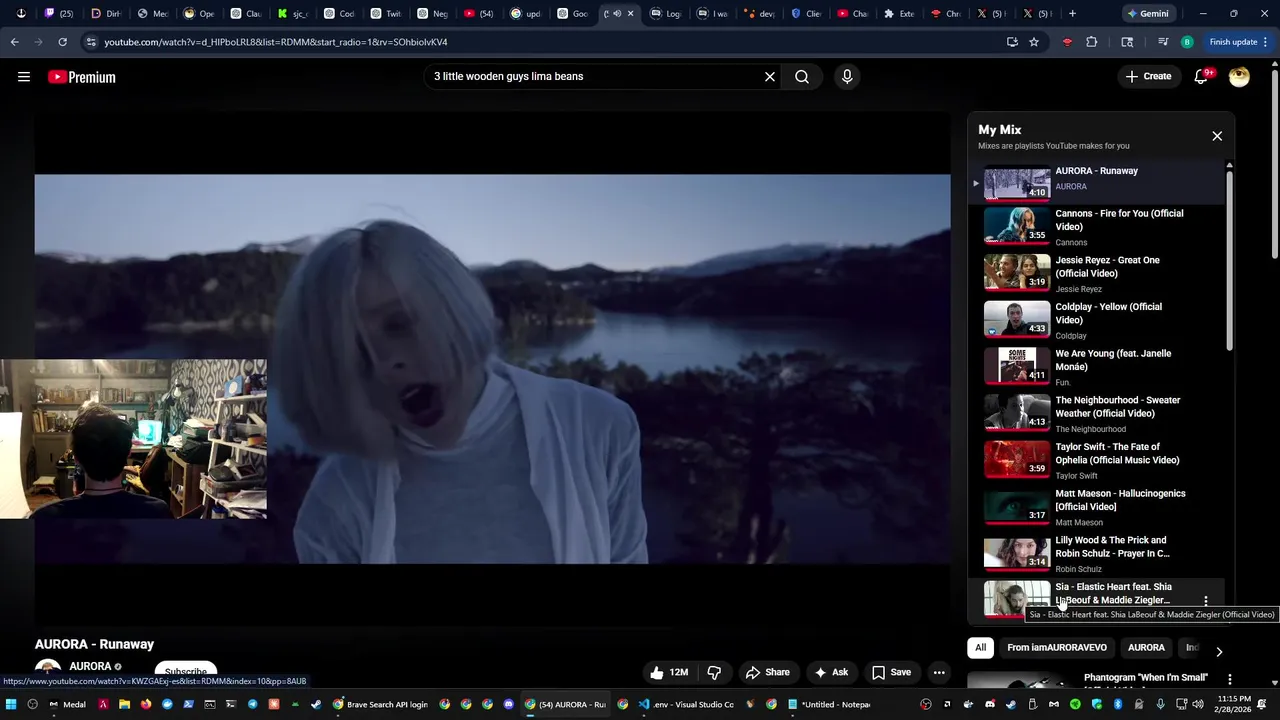Screen dimensions: 1280x720
Task: Switch to the Brave Search API login window
Action: coord(379,704)
